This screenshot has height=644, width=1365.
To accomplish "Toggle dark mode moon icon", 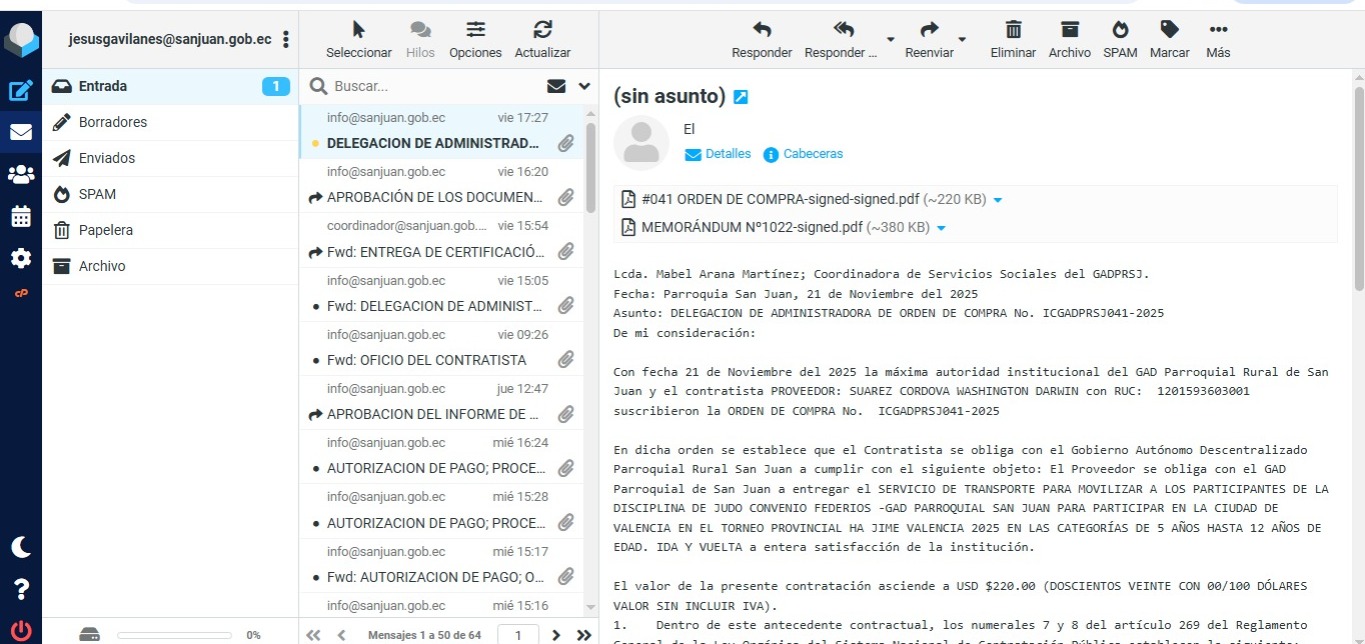I will click(x=21, y=546).
